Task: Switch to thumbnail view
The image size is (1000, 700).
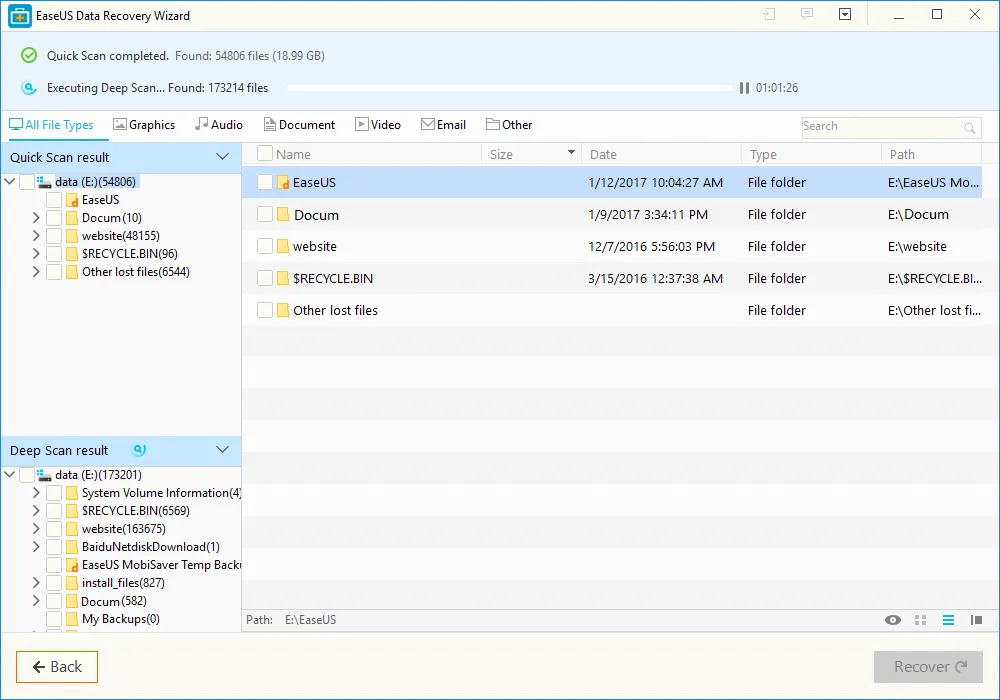Action: click(920, 620)
